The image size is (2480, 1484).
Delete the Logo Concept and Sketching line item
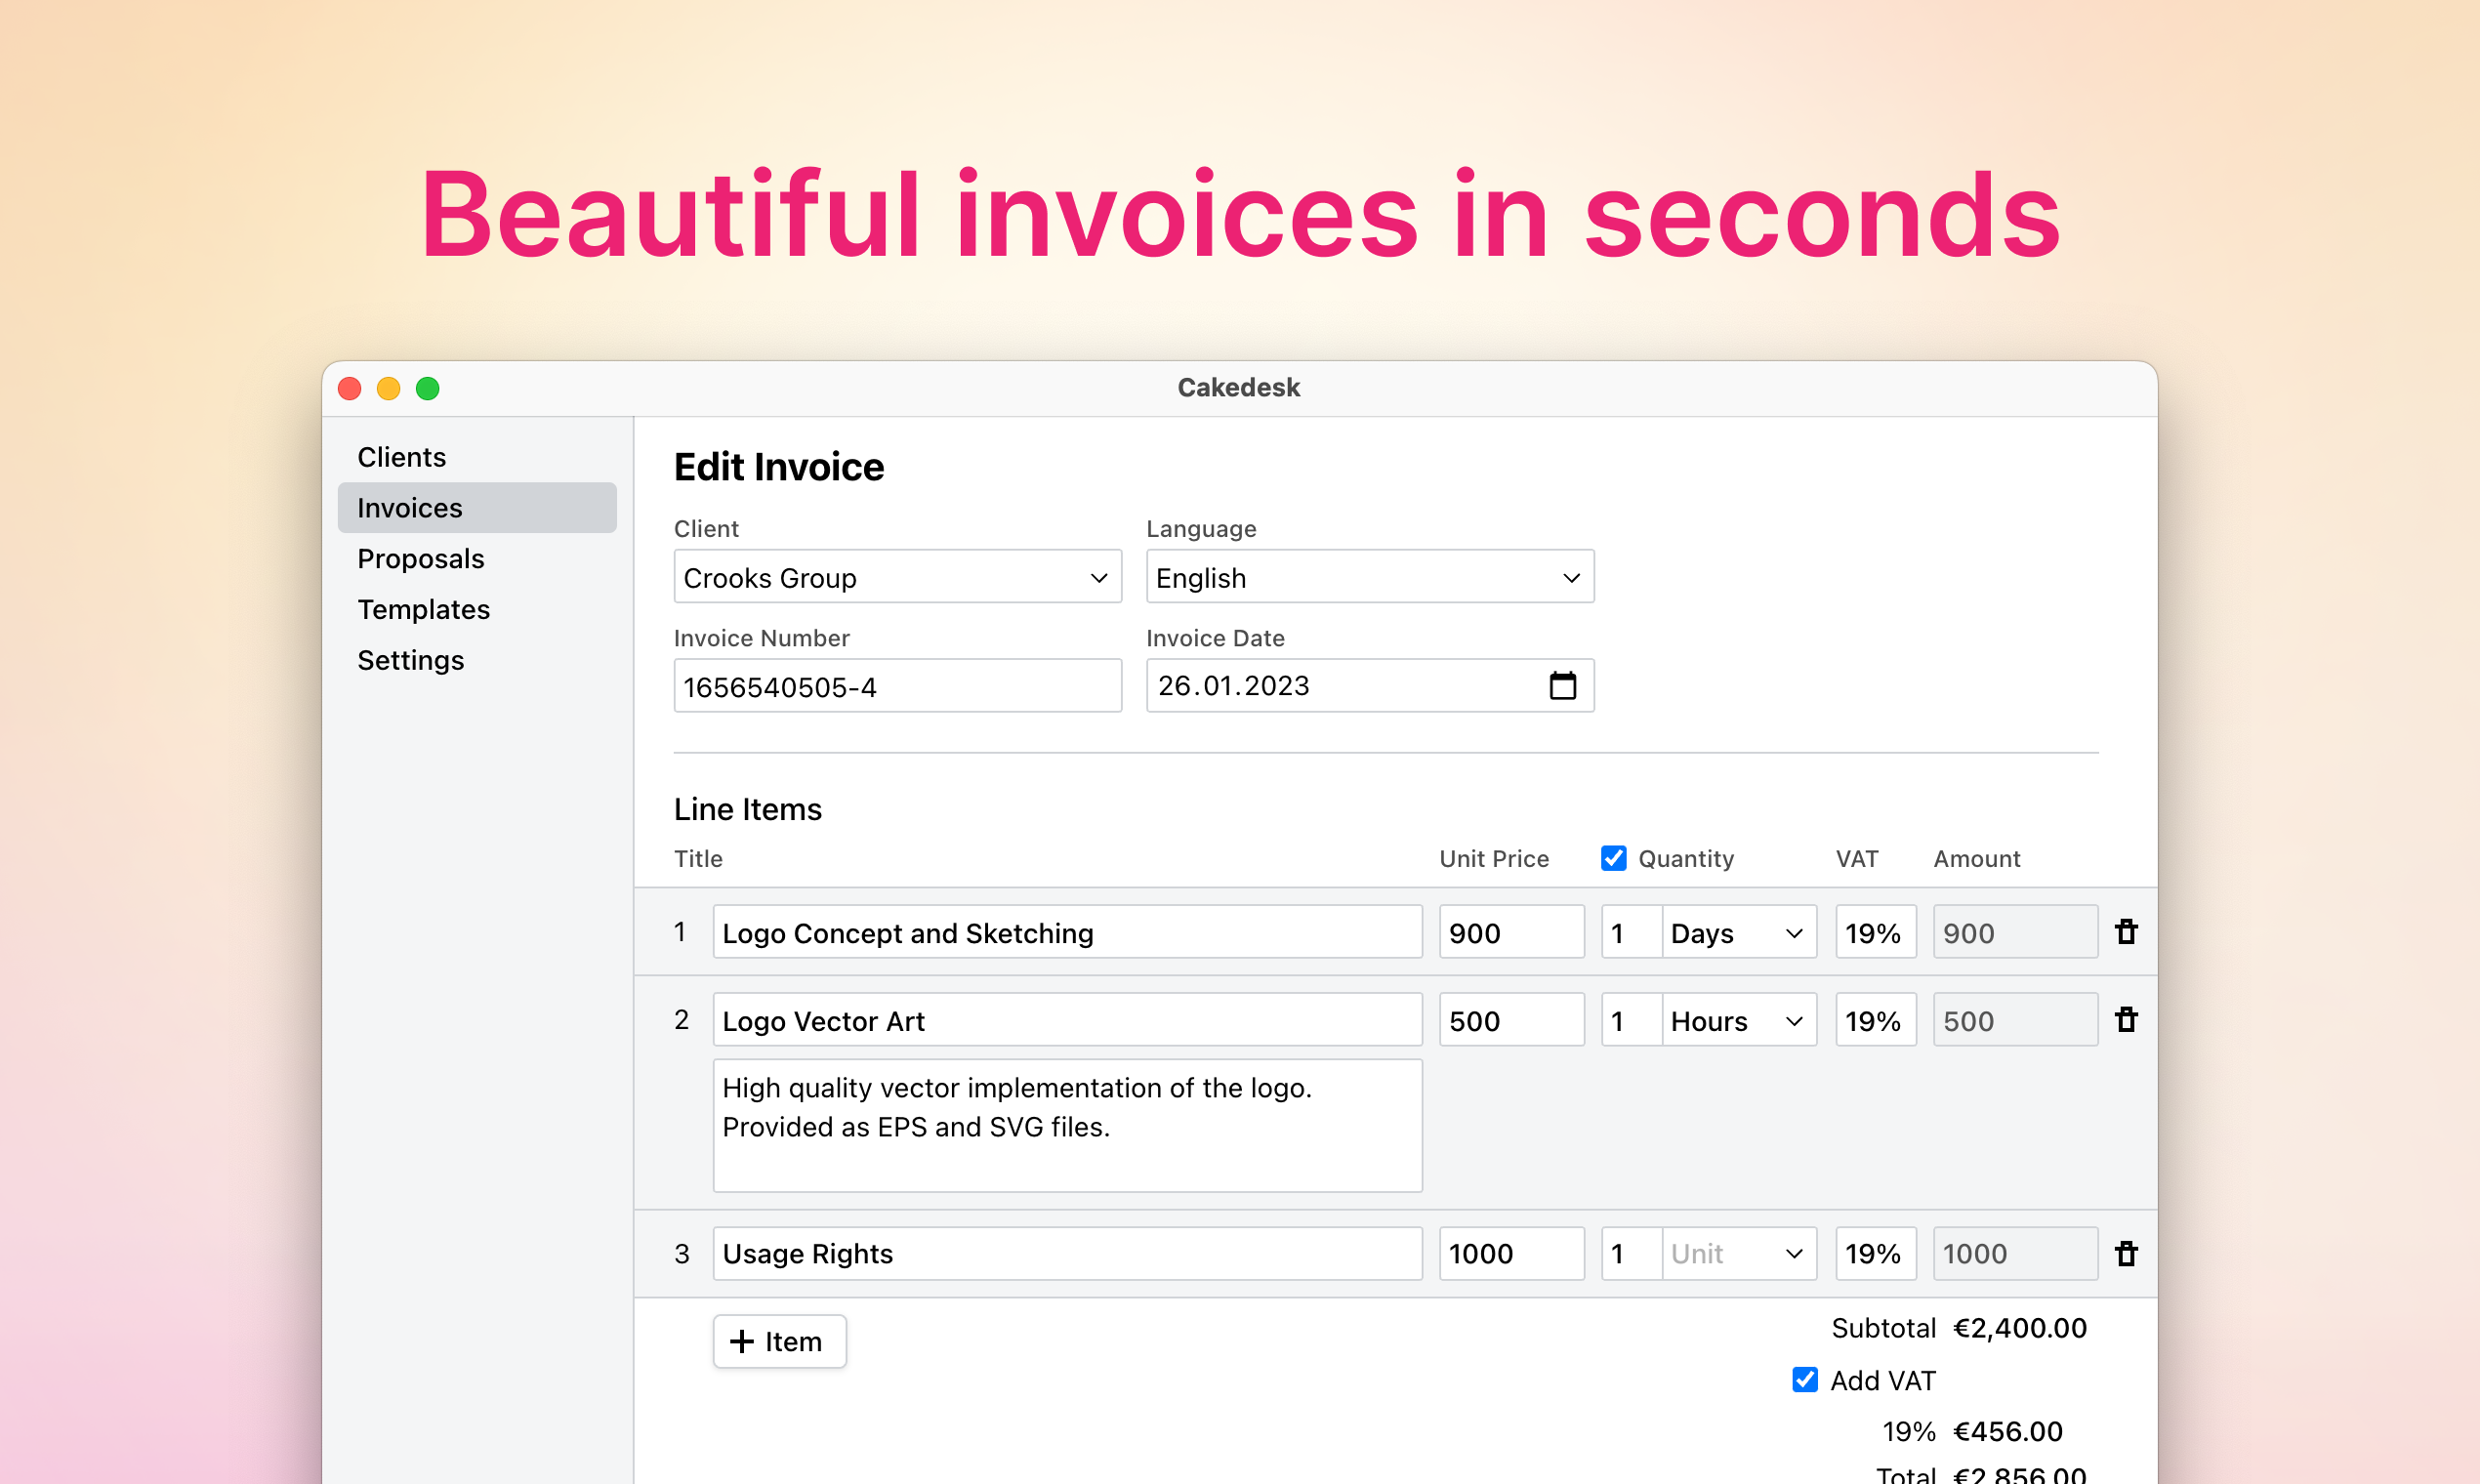coord(2126,932)
